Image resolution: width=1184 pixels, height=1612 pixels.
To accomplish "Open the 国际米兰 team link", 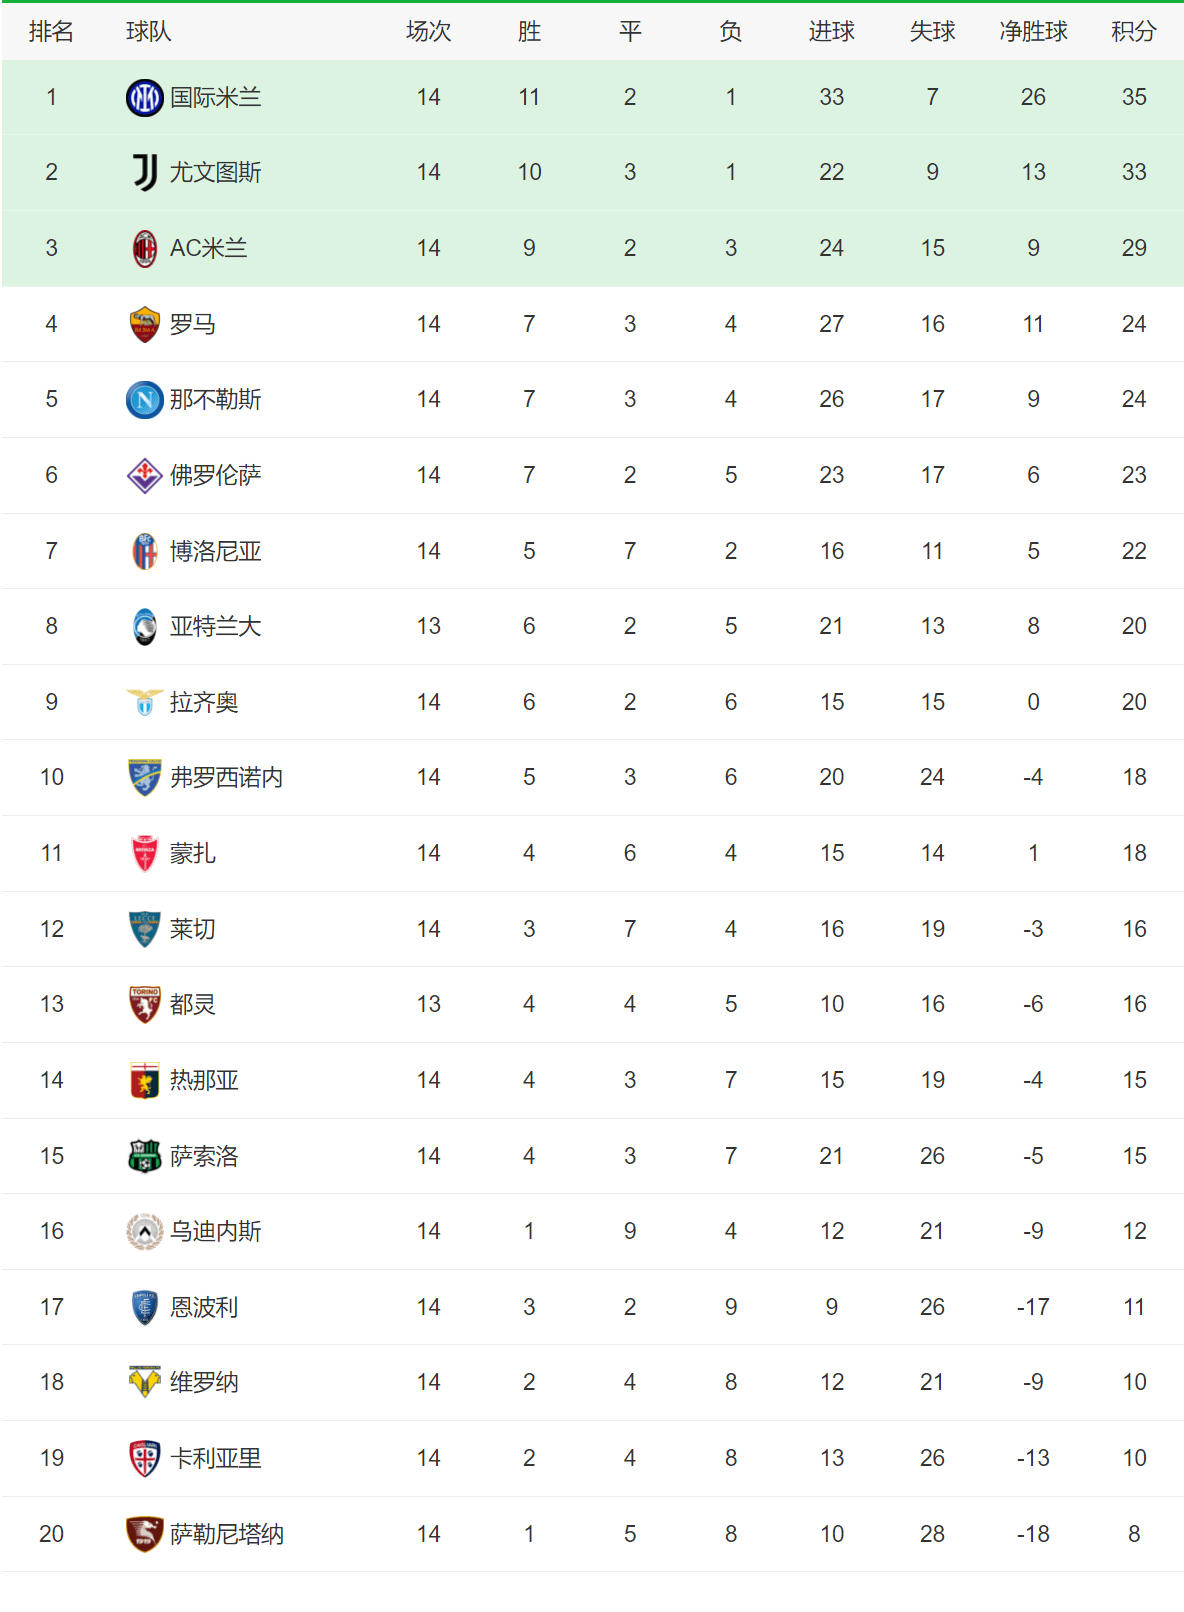I will coord(215,98).
